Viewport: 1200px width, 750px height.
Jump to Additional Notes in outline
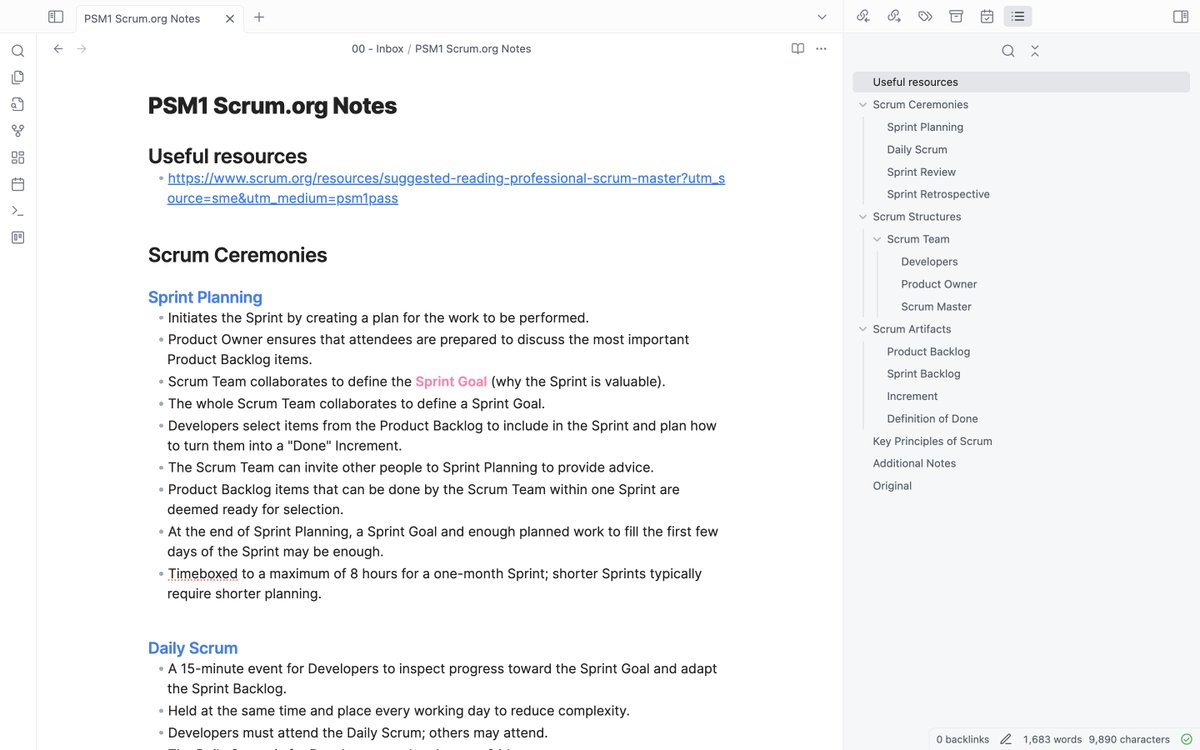tap(914, 463)
